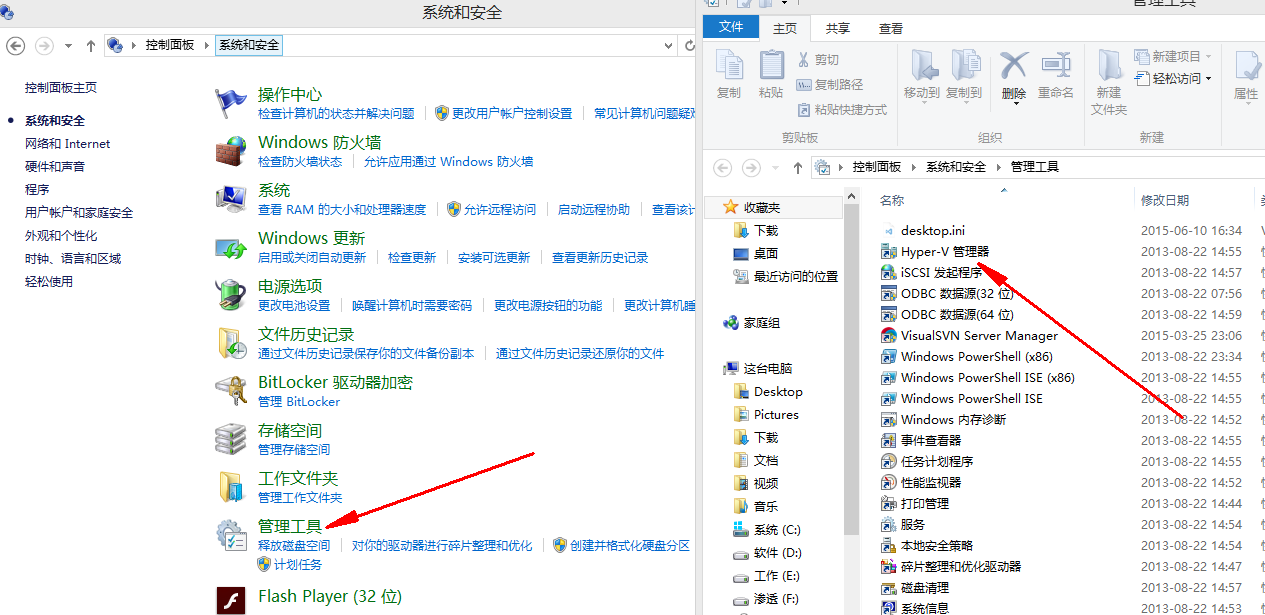Click the VisualSVN Server Manager file icon

click(x=888, y=336)
